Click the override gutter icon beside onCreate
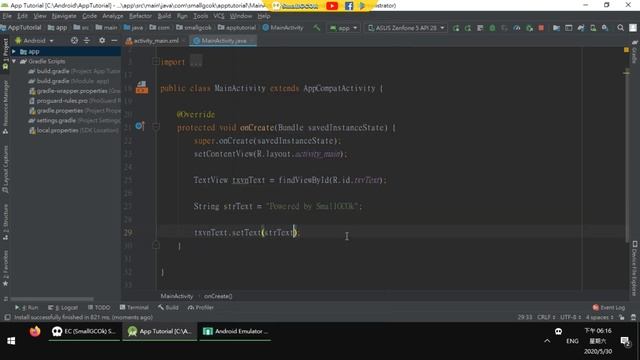640x360 pixels. coord(140,126)
